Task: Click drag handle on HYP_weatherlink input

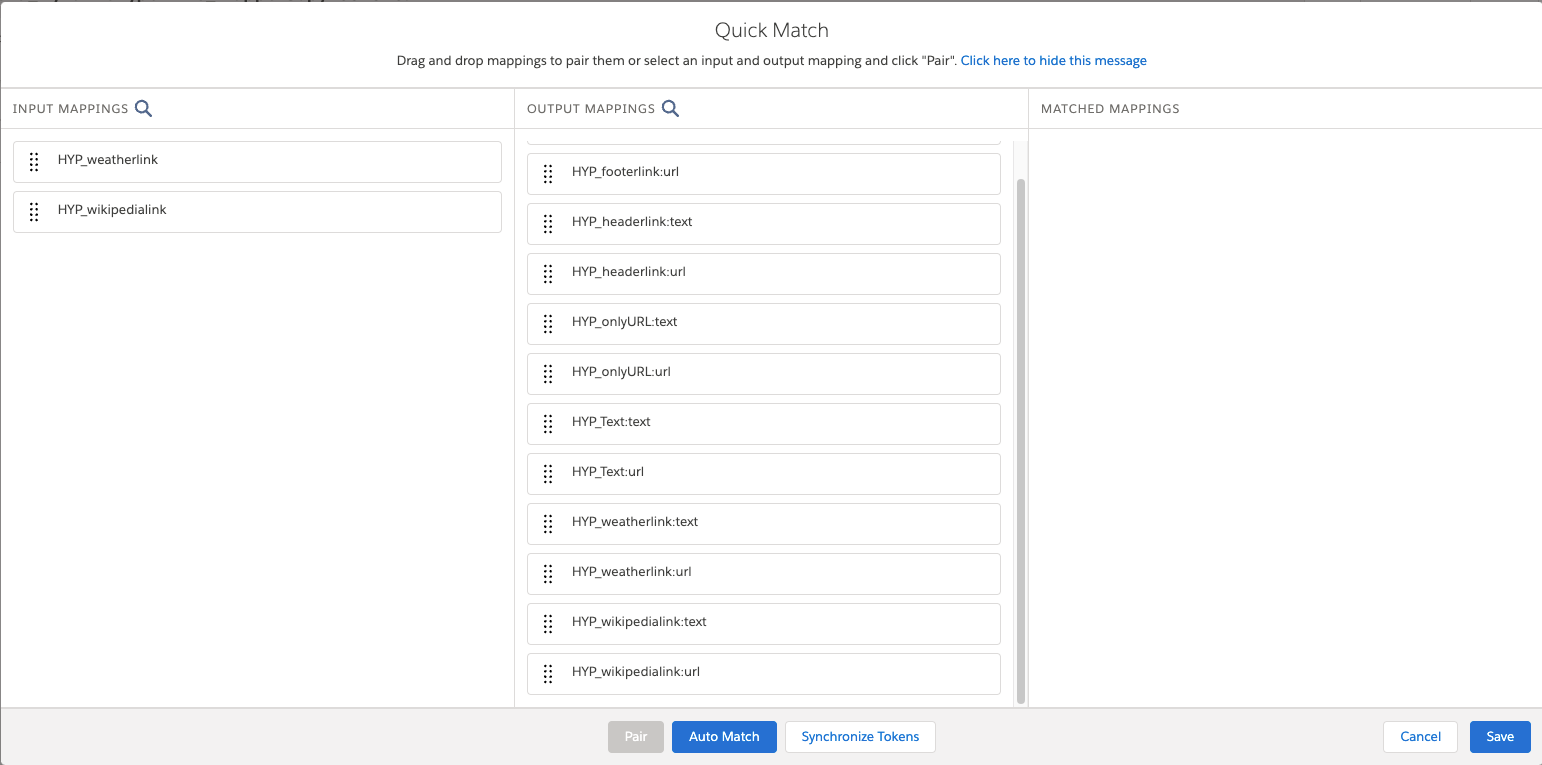Action: 34,161
